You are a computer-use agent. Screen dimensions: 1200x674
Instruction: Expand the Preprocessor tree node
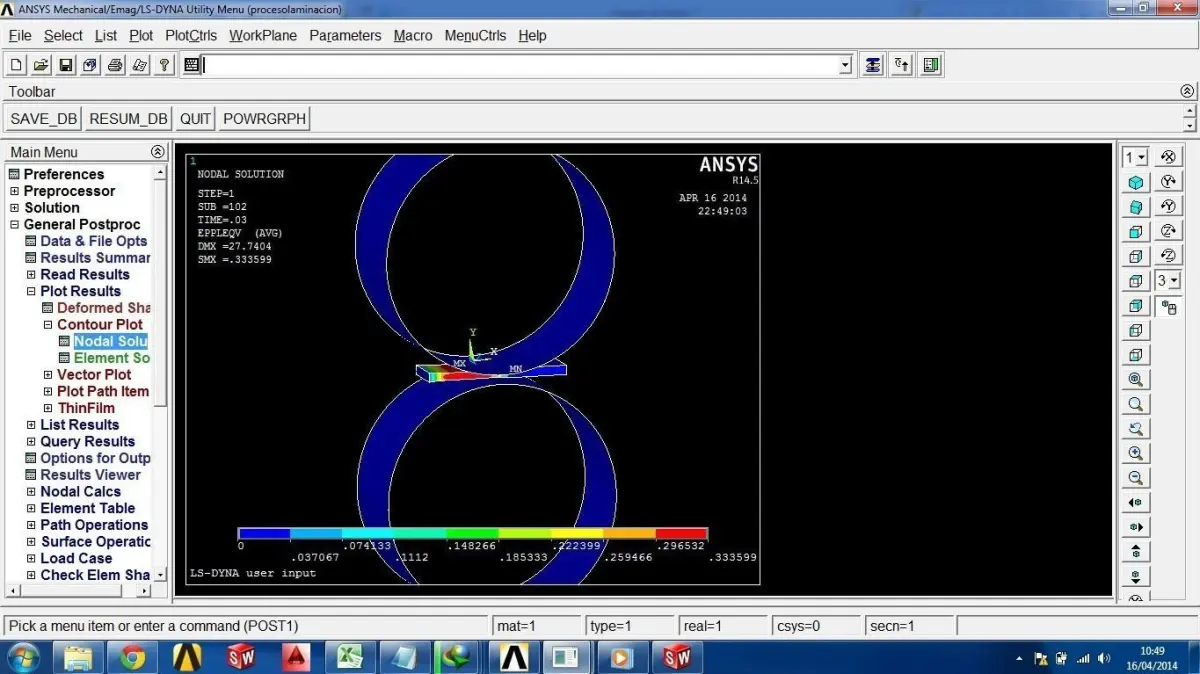pyautogui.click(x=14, y=191)
